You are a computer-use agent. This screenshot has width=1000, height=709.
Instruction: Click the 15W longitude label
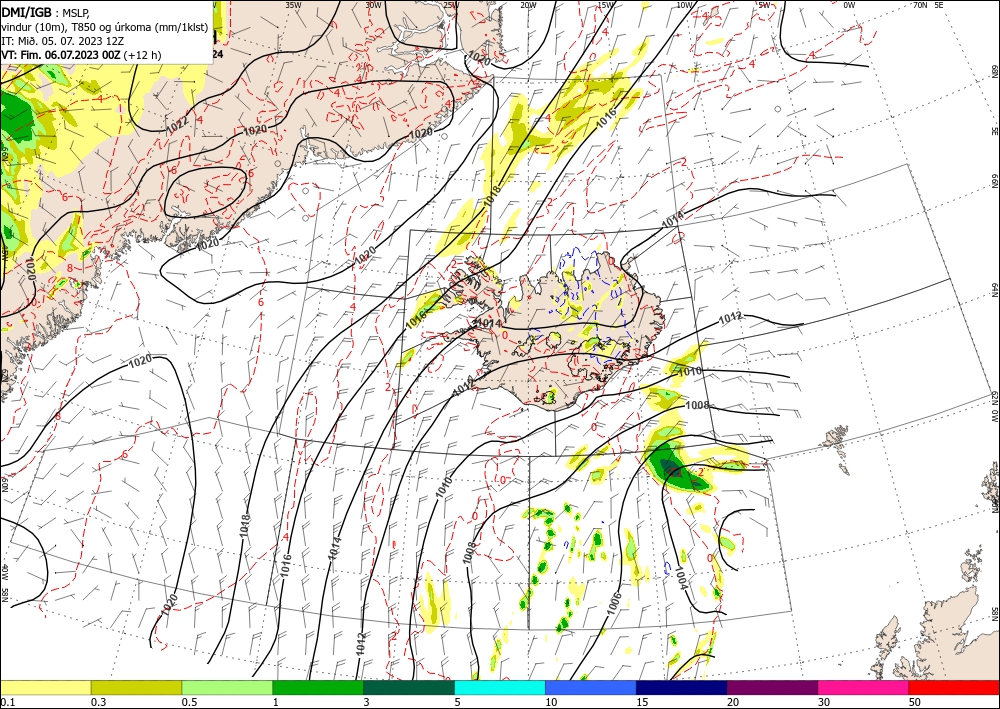tap(606, 5)
